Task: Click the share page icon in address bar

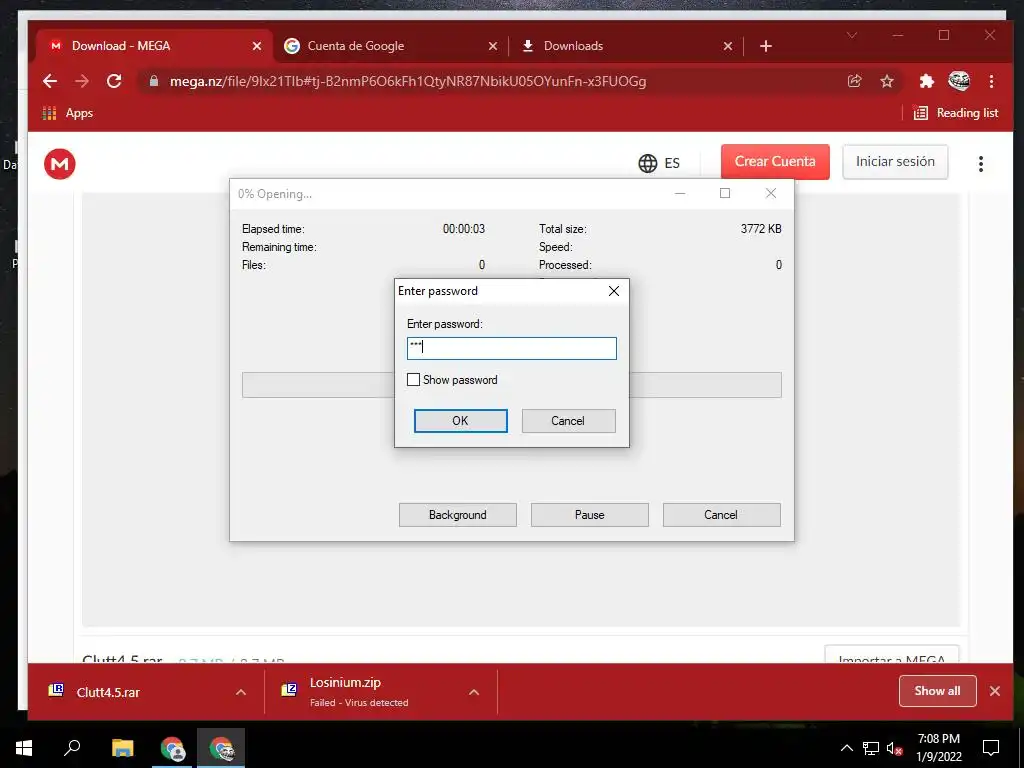Action: click(854, 81)
